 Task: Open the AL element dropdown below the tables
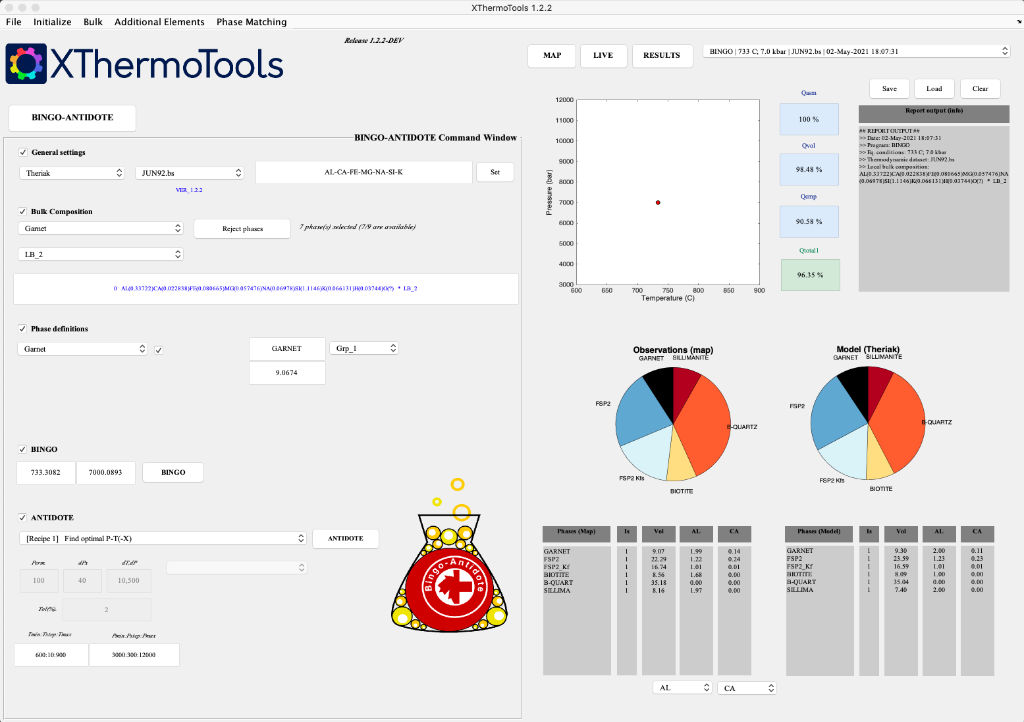(x=682, y=687)
